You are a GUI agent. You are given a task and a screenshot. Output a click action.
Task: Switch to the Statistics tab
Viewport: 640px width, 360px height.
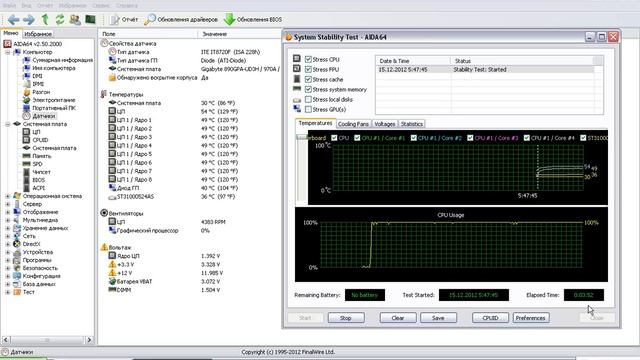pyautogui.click(x=411, y=124)
